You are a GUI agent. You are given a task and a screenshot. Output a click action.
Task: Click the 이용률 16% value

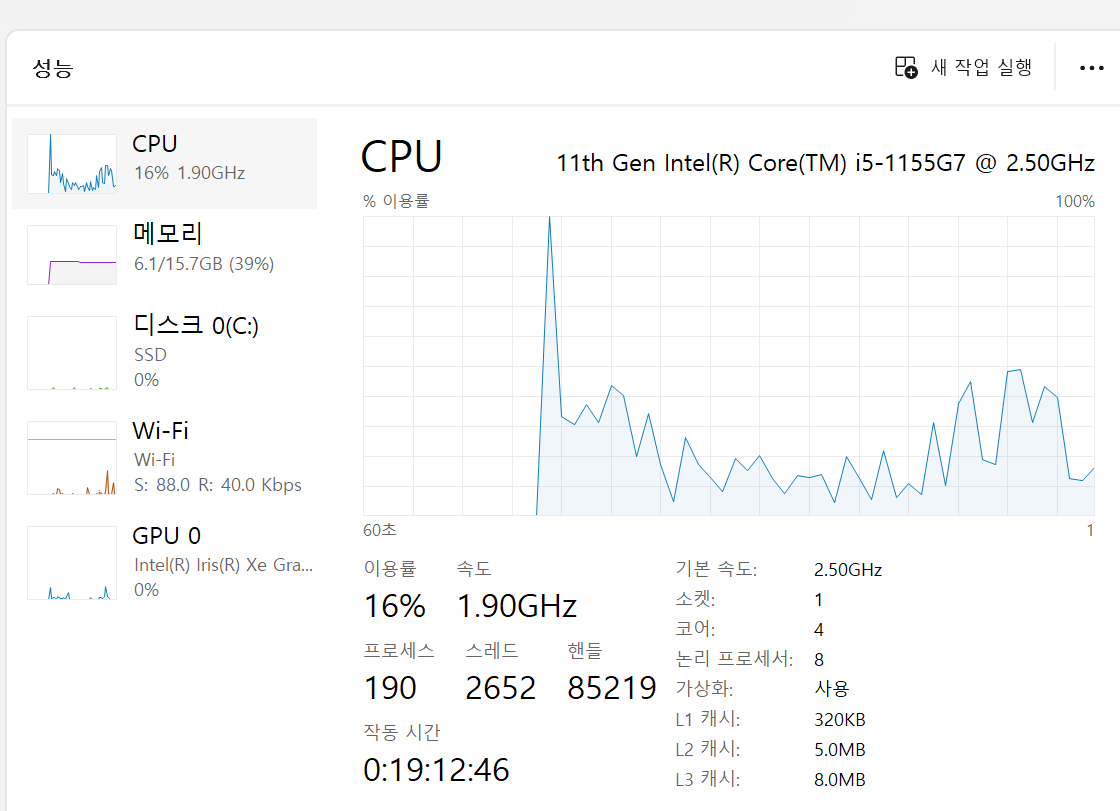(x=394, y=606)
